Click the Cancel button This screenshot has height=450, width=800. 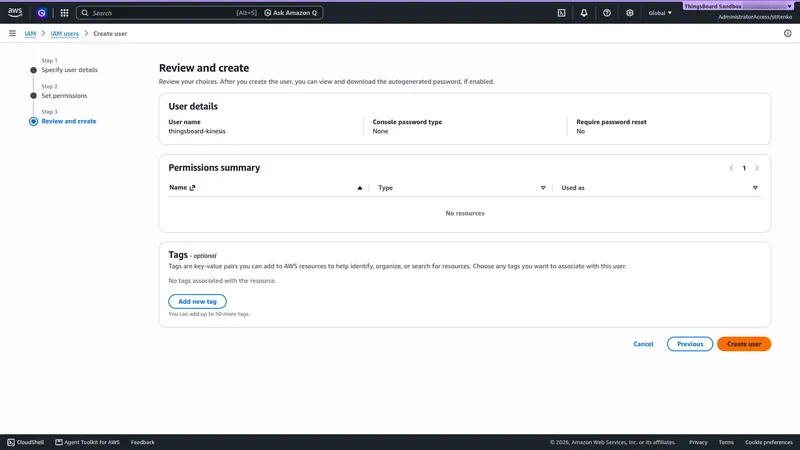643,344
